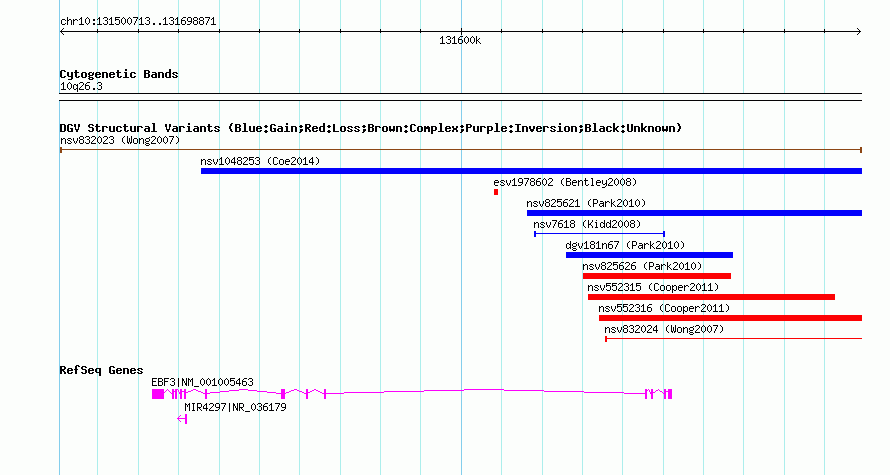Click the dgv181n67 (Park2010) label

(625, 245)
